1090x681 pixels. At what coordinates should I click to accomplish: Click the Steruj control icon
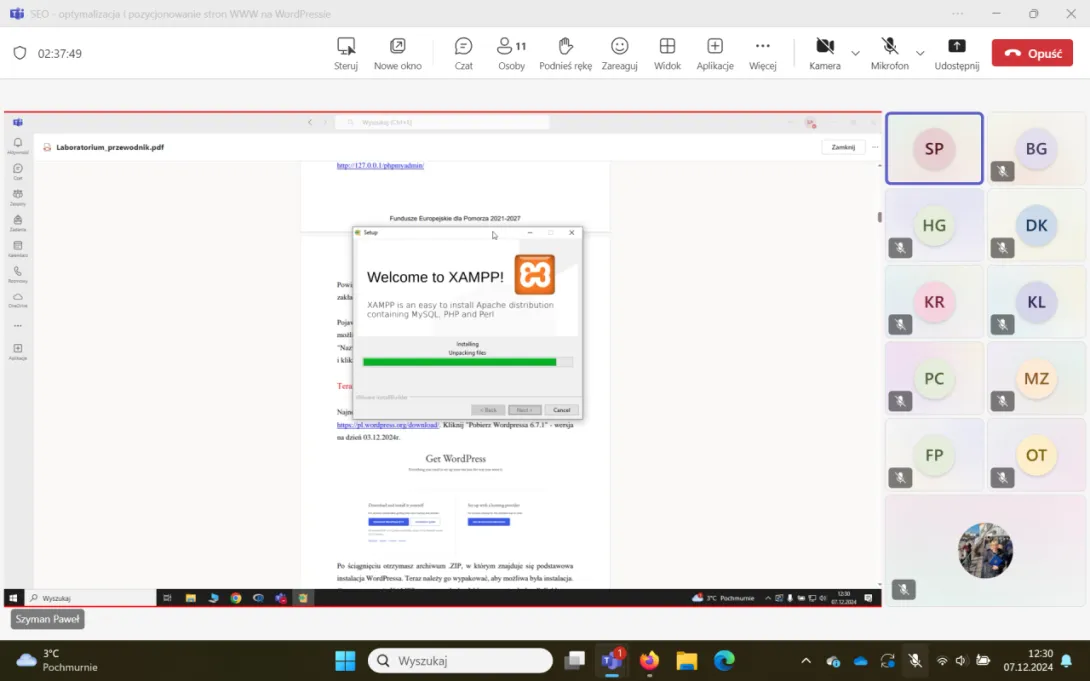(346, 53)
